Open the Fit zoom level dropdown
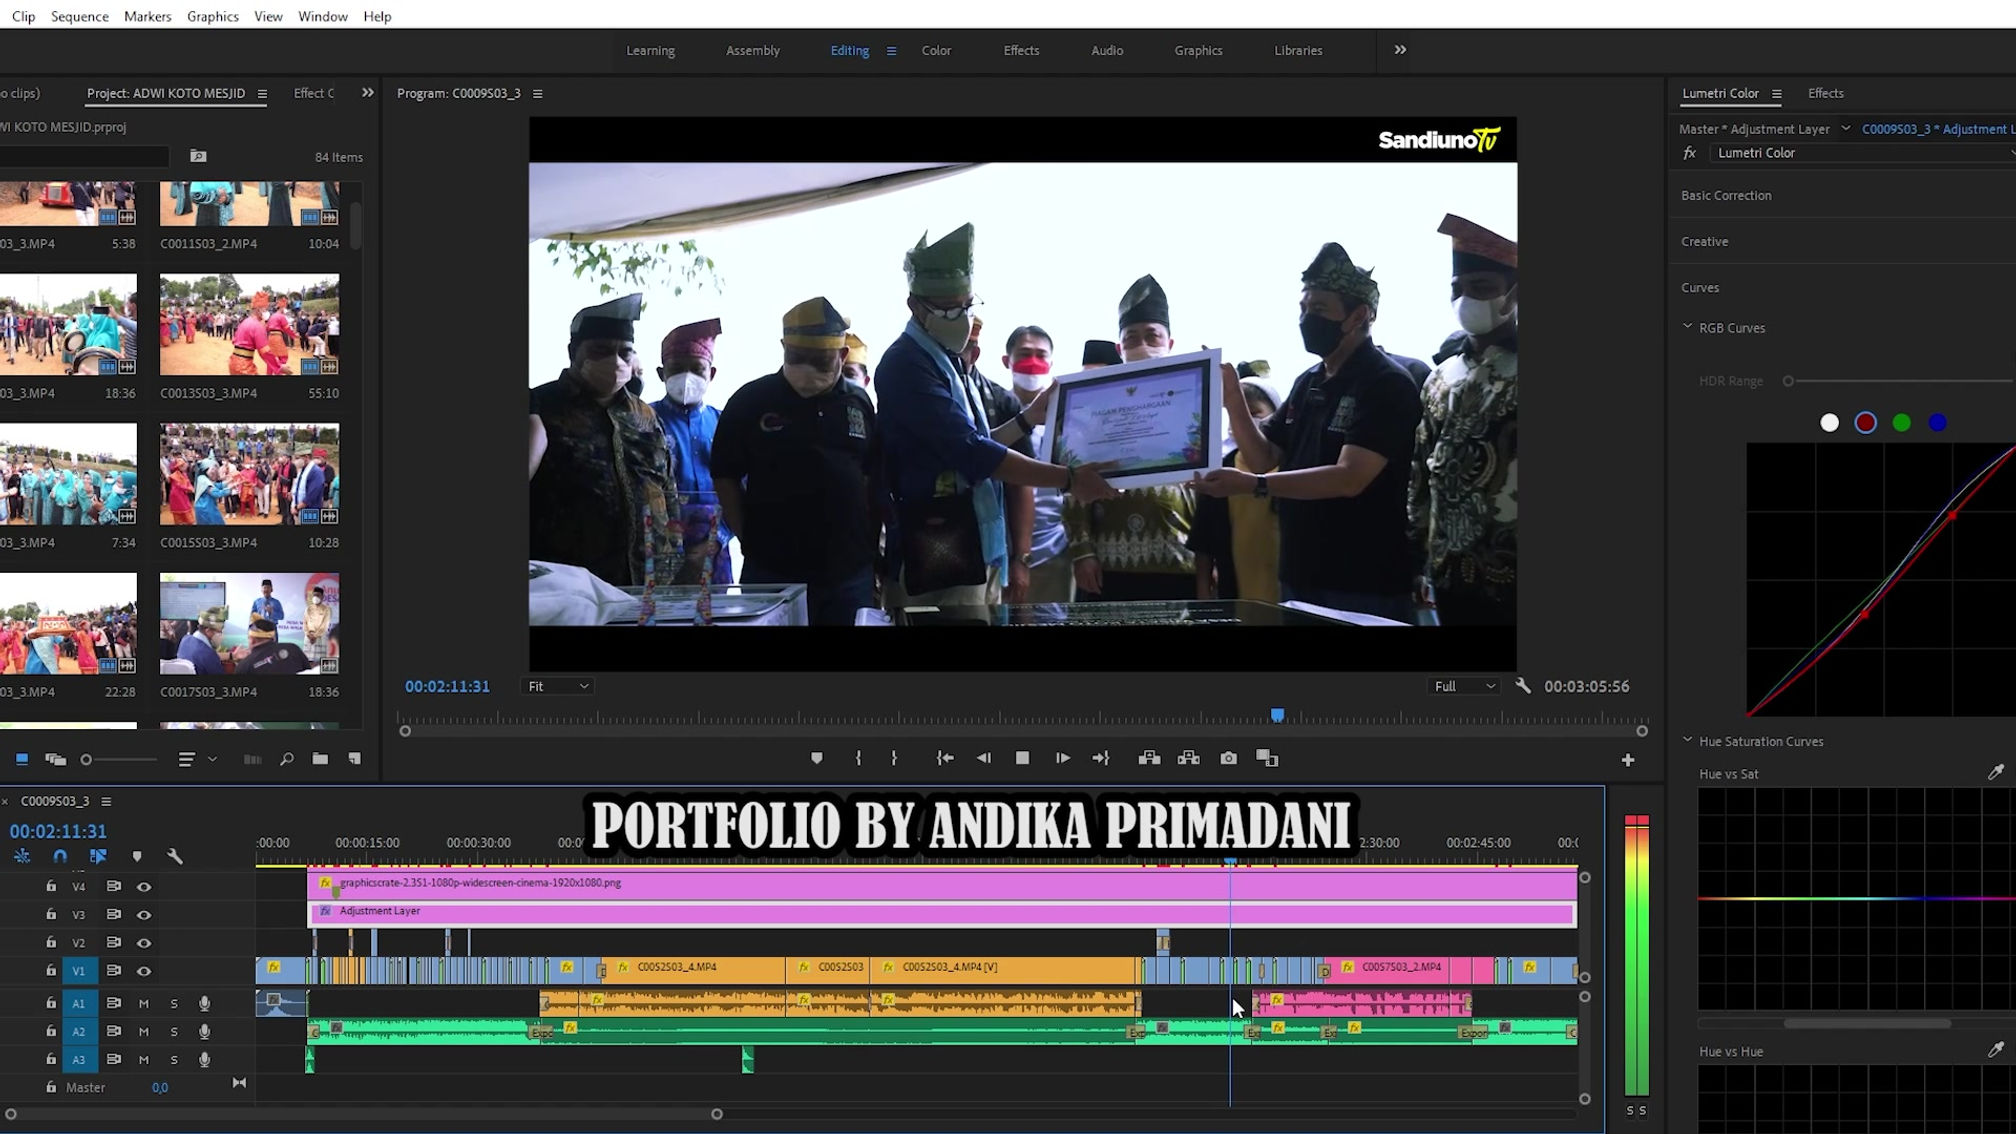Screen dimensions: 2016x1134 558,686
